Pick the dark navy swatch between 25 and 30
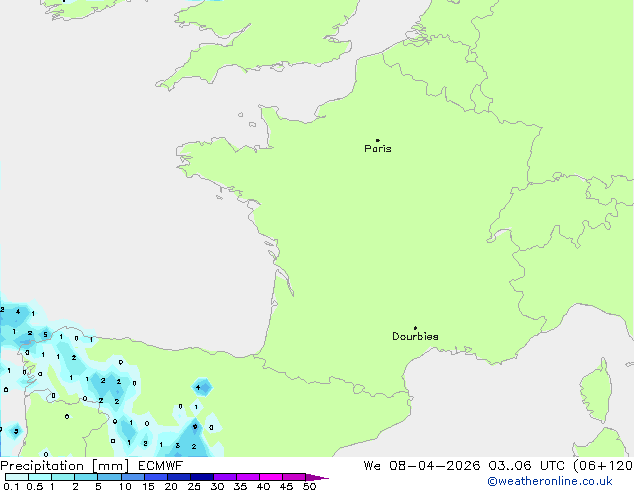 pyautogui.click(x=202, y=477)
